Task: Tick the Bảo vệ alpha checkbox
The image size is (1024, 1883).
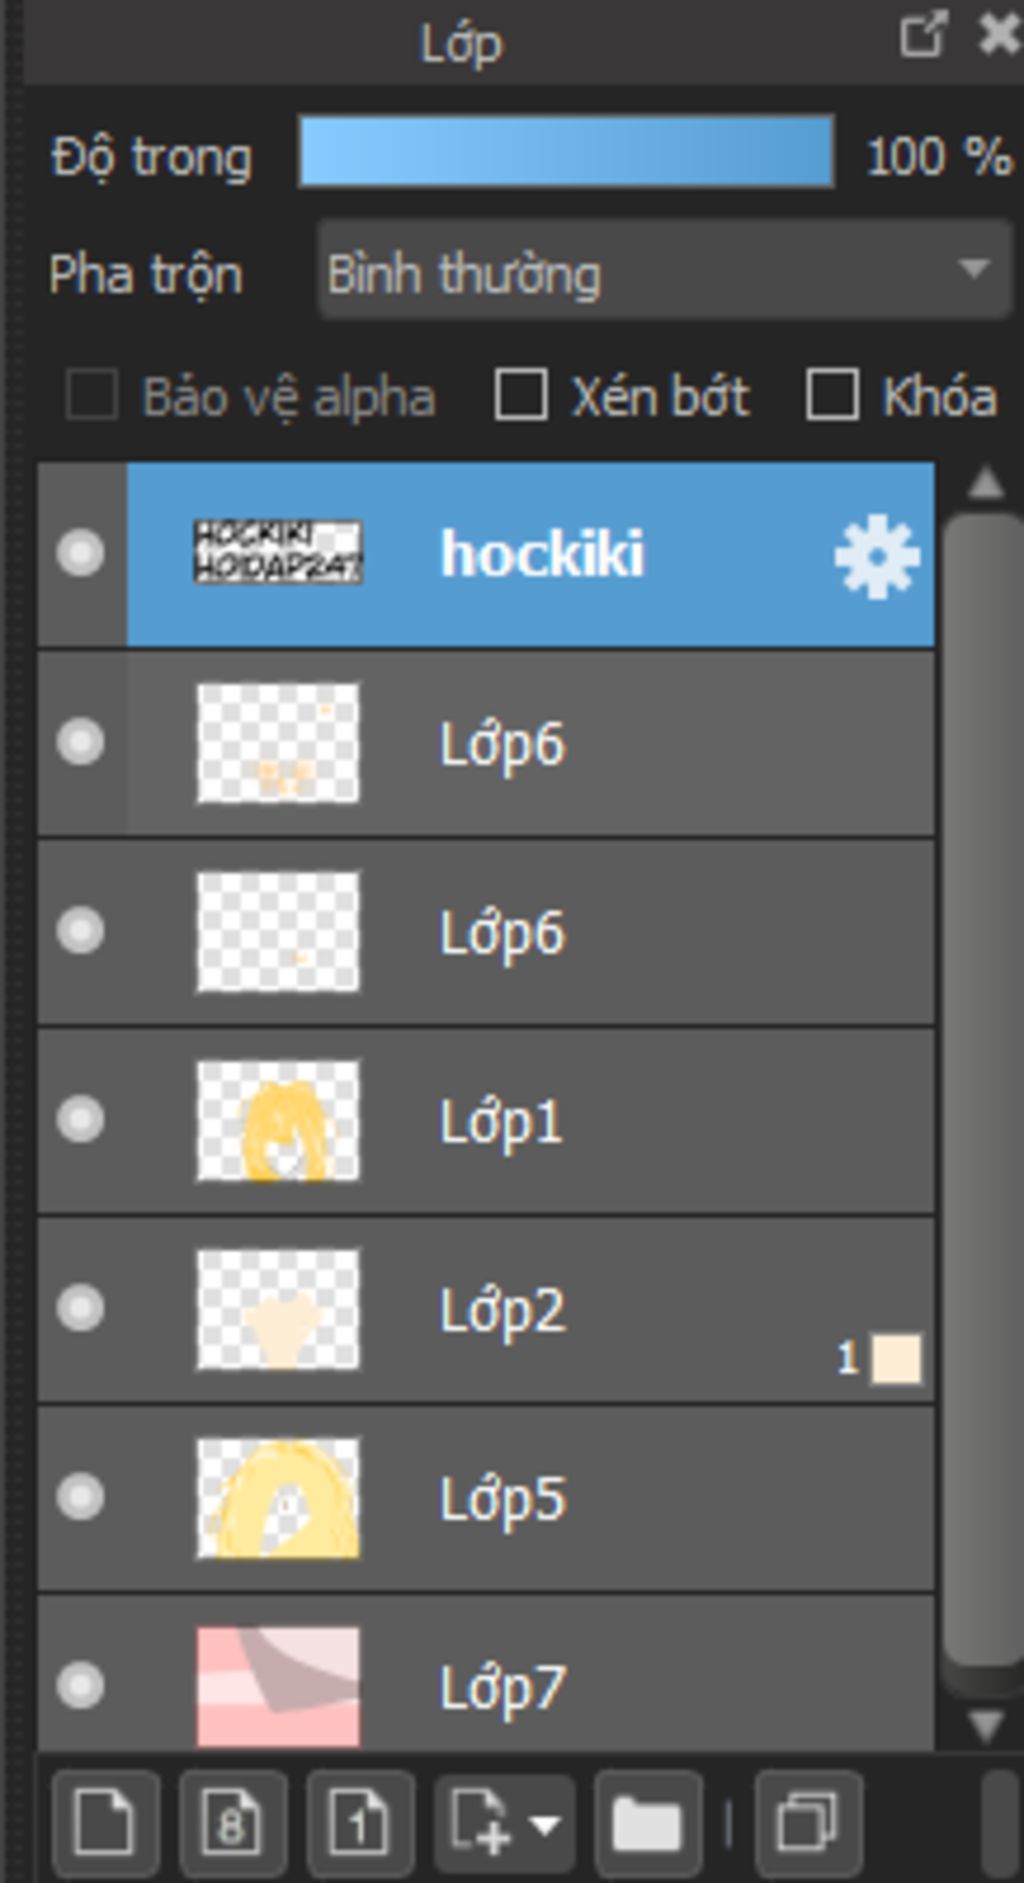Action: (92, 395)
